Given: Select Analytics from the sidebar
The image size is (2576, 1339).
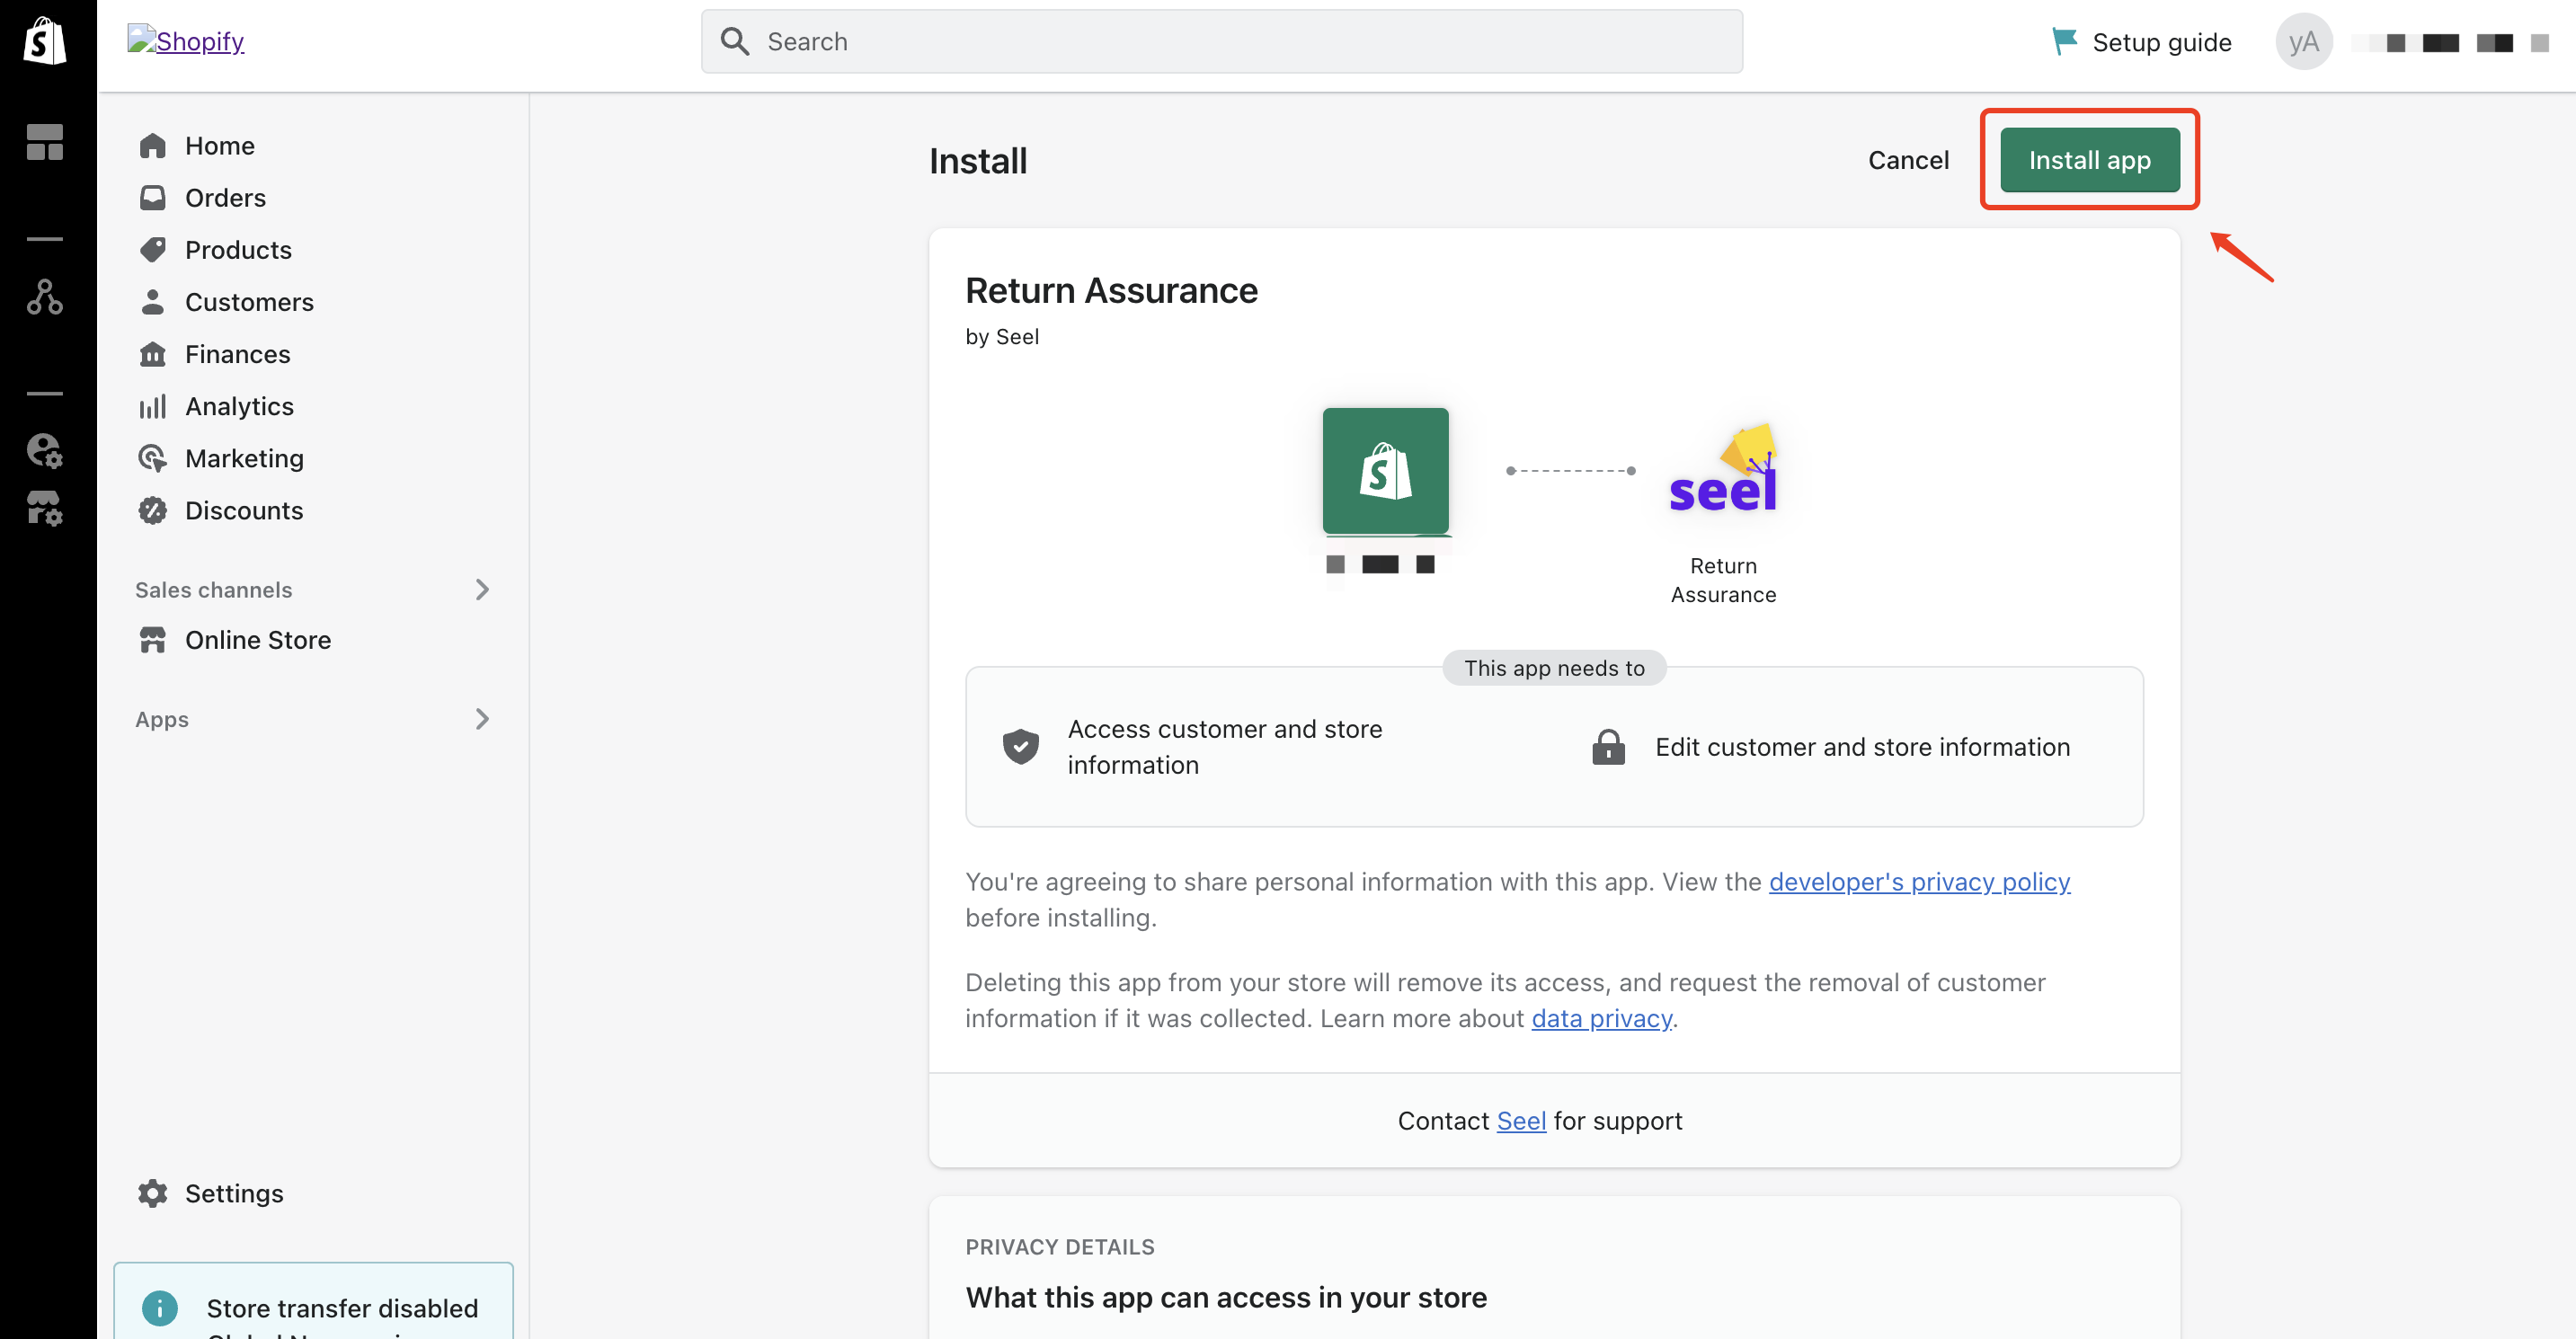Looking at the screenshot, I should 239,406.
